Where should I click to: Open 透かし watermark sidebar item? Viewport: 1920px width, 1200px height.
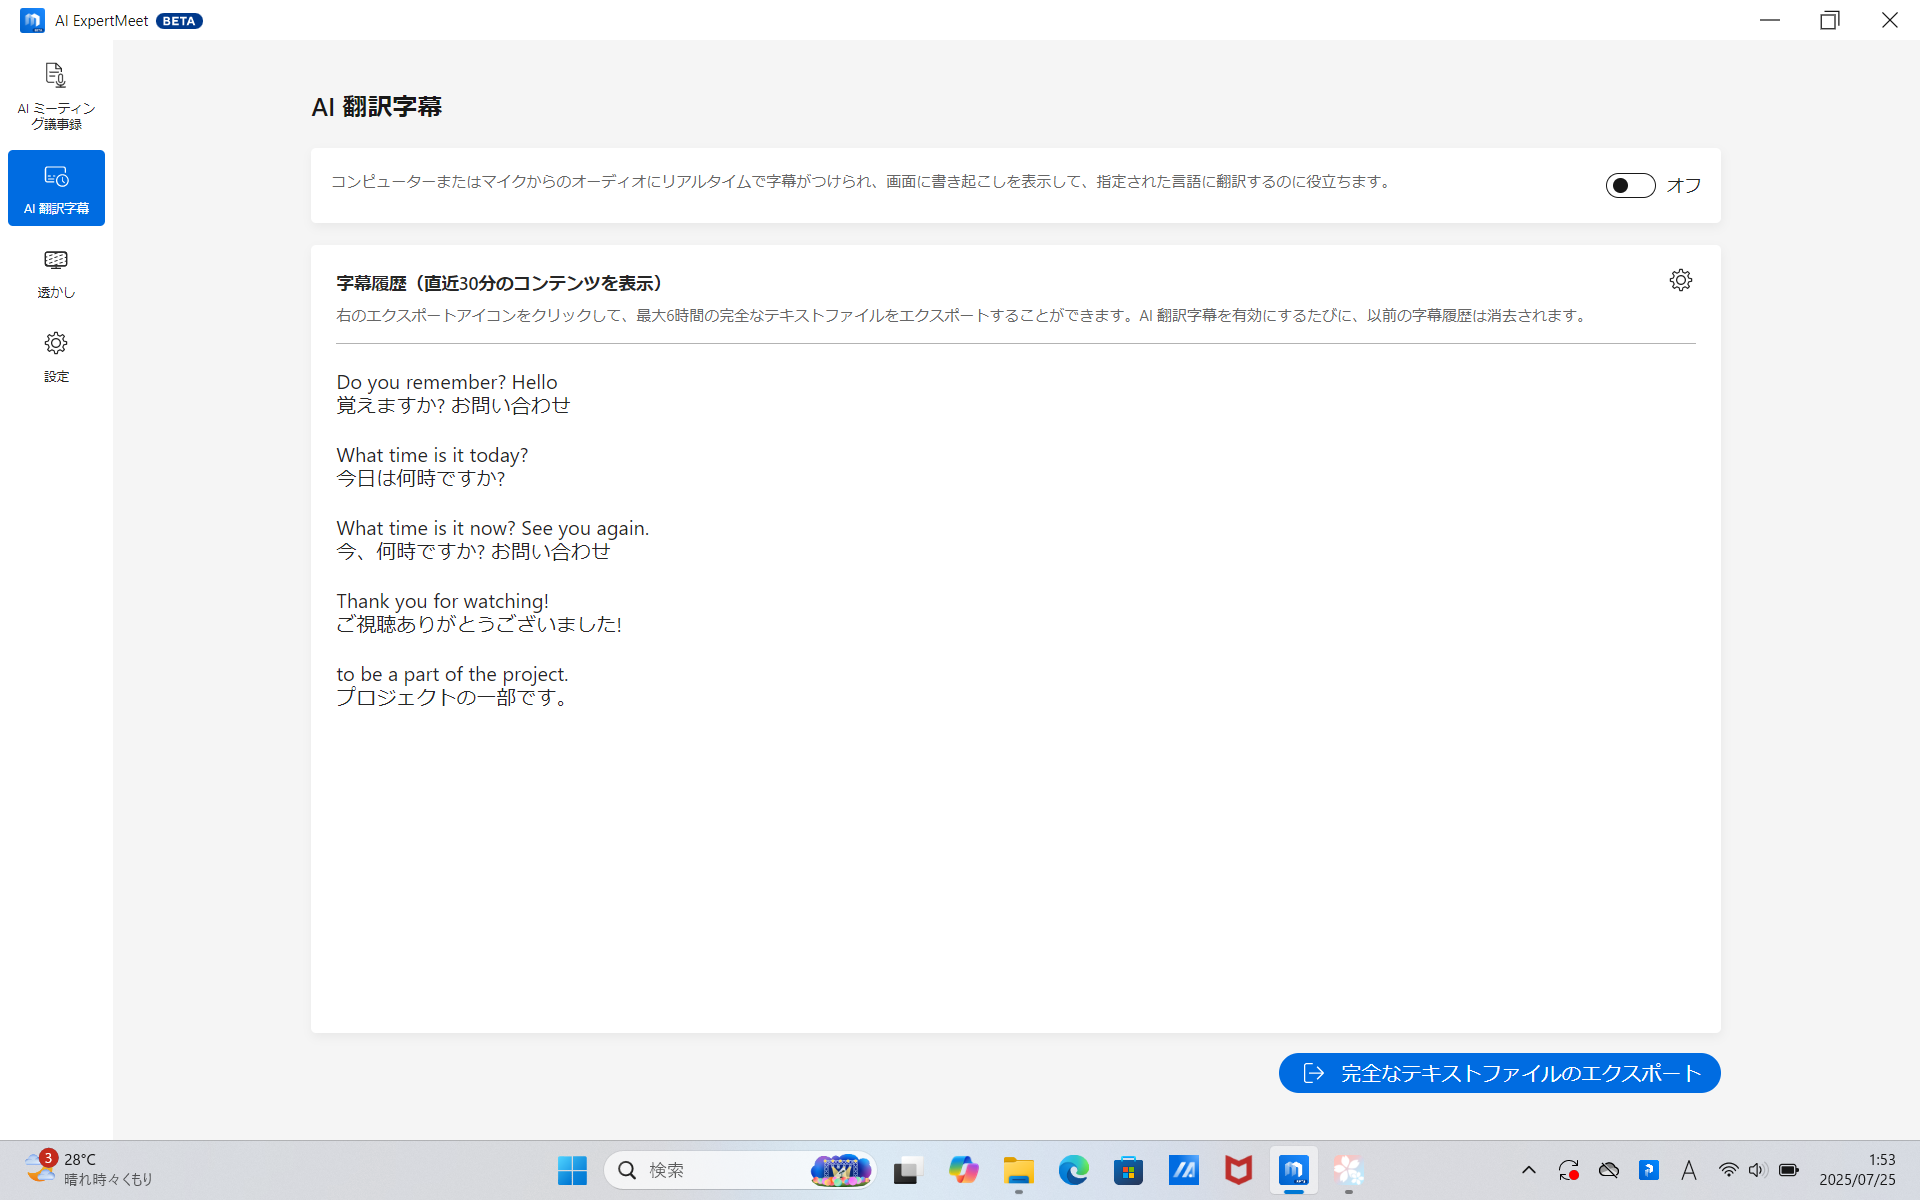[x=56, y=273]
